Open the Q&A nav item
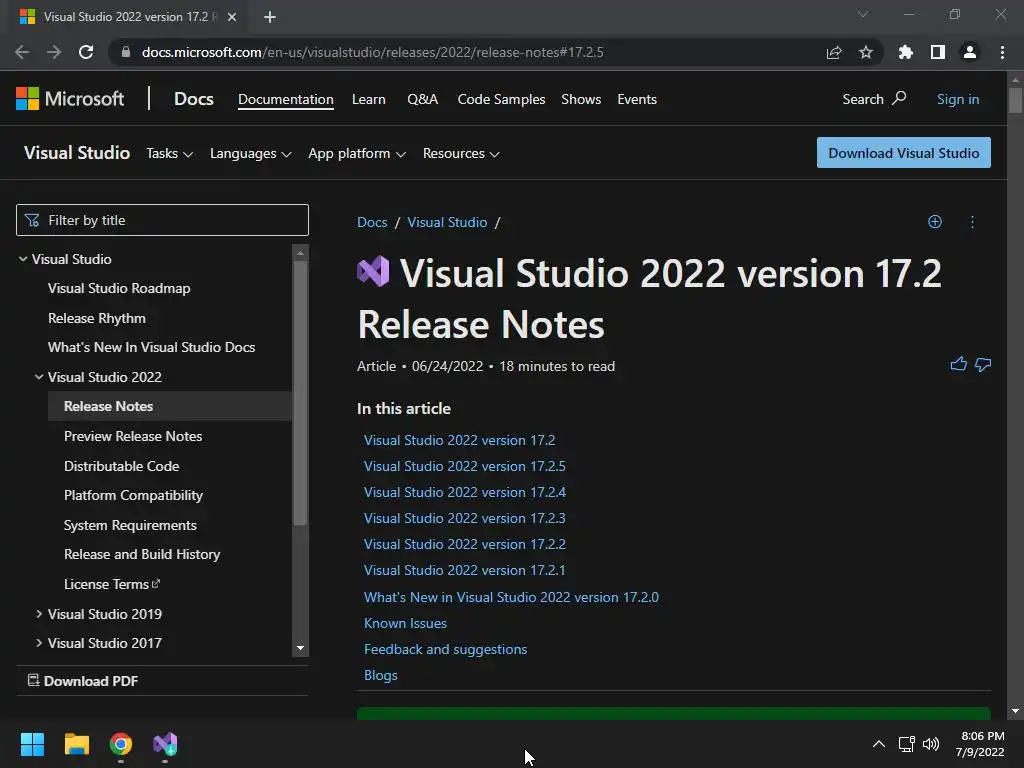This screenshot has height=768, width=1024. click(x=423, y=99)
